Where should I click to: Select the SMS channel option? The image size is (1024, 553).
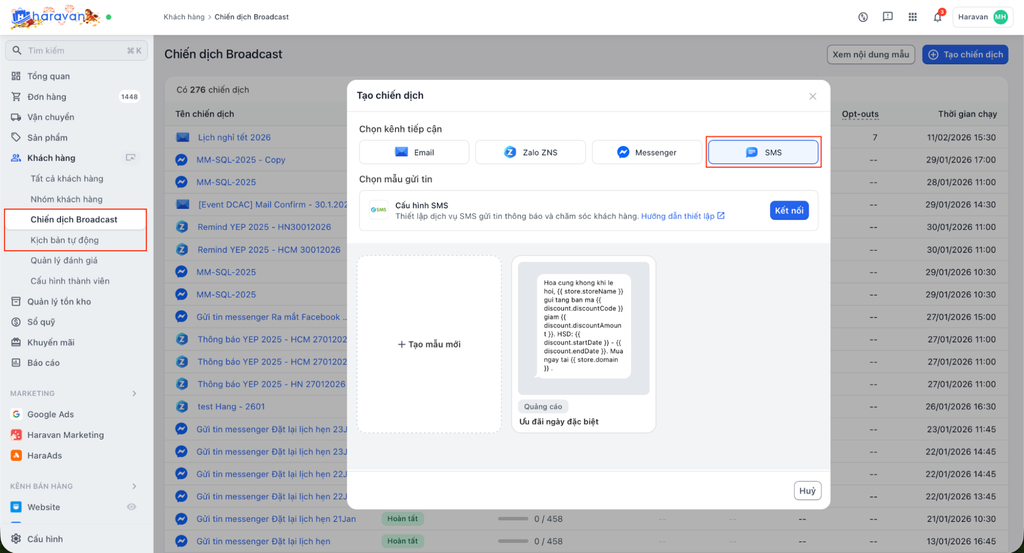[x=764, y=152]
